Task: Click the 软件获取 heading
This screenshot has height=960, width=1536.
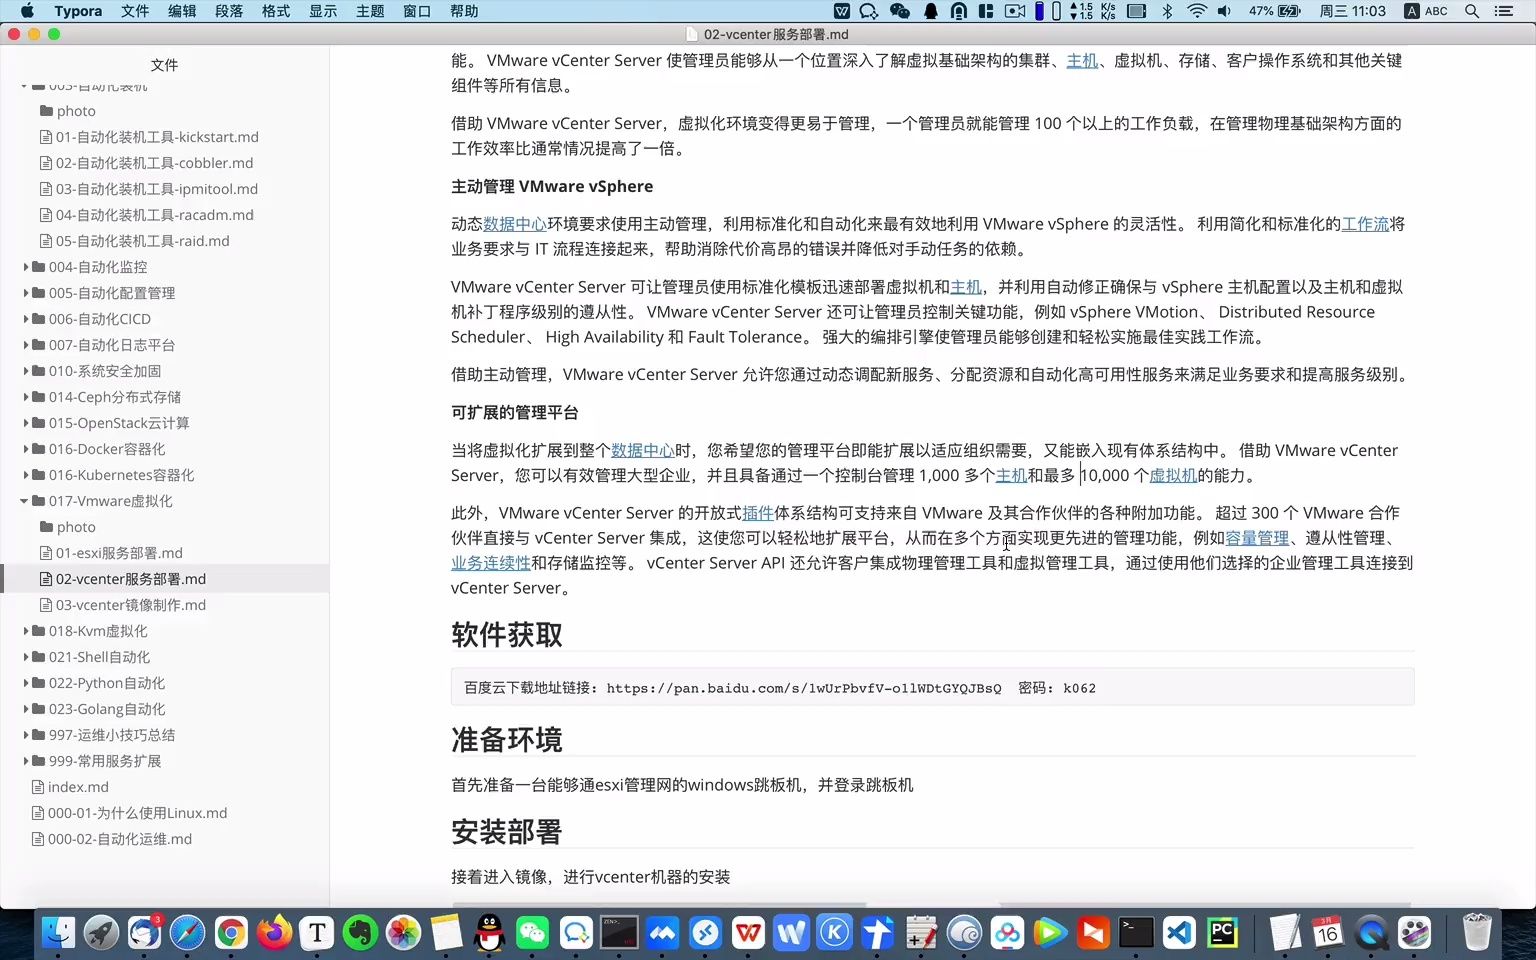Action: click(507, 635)
